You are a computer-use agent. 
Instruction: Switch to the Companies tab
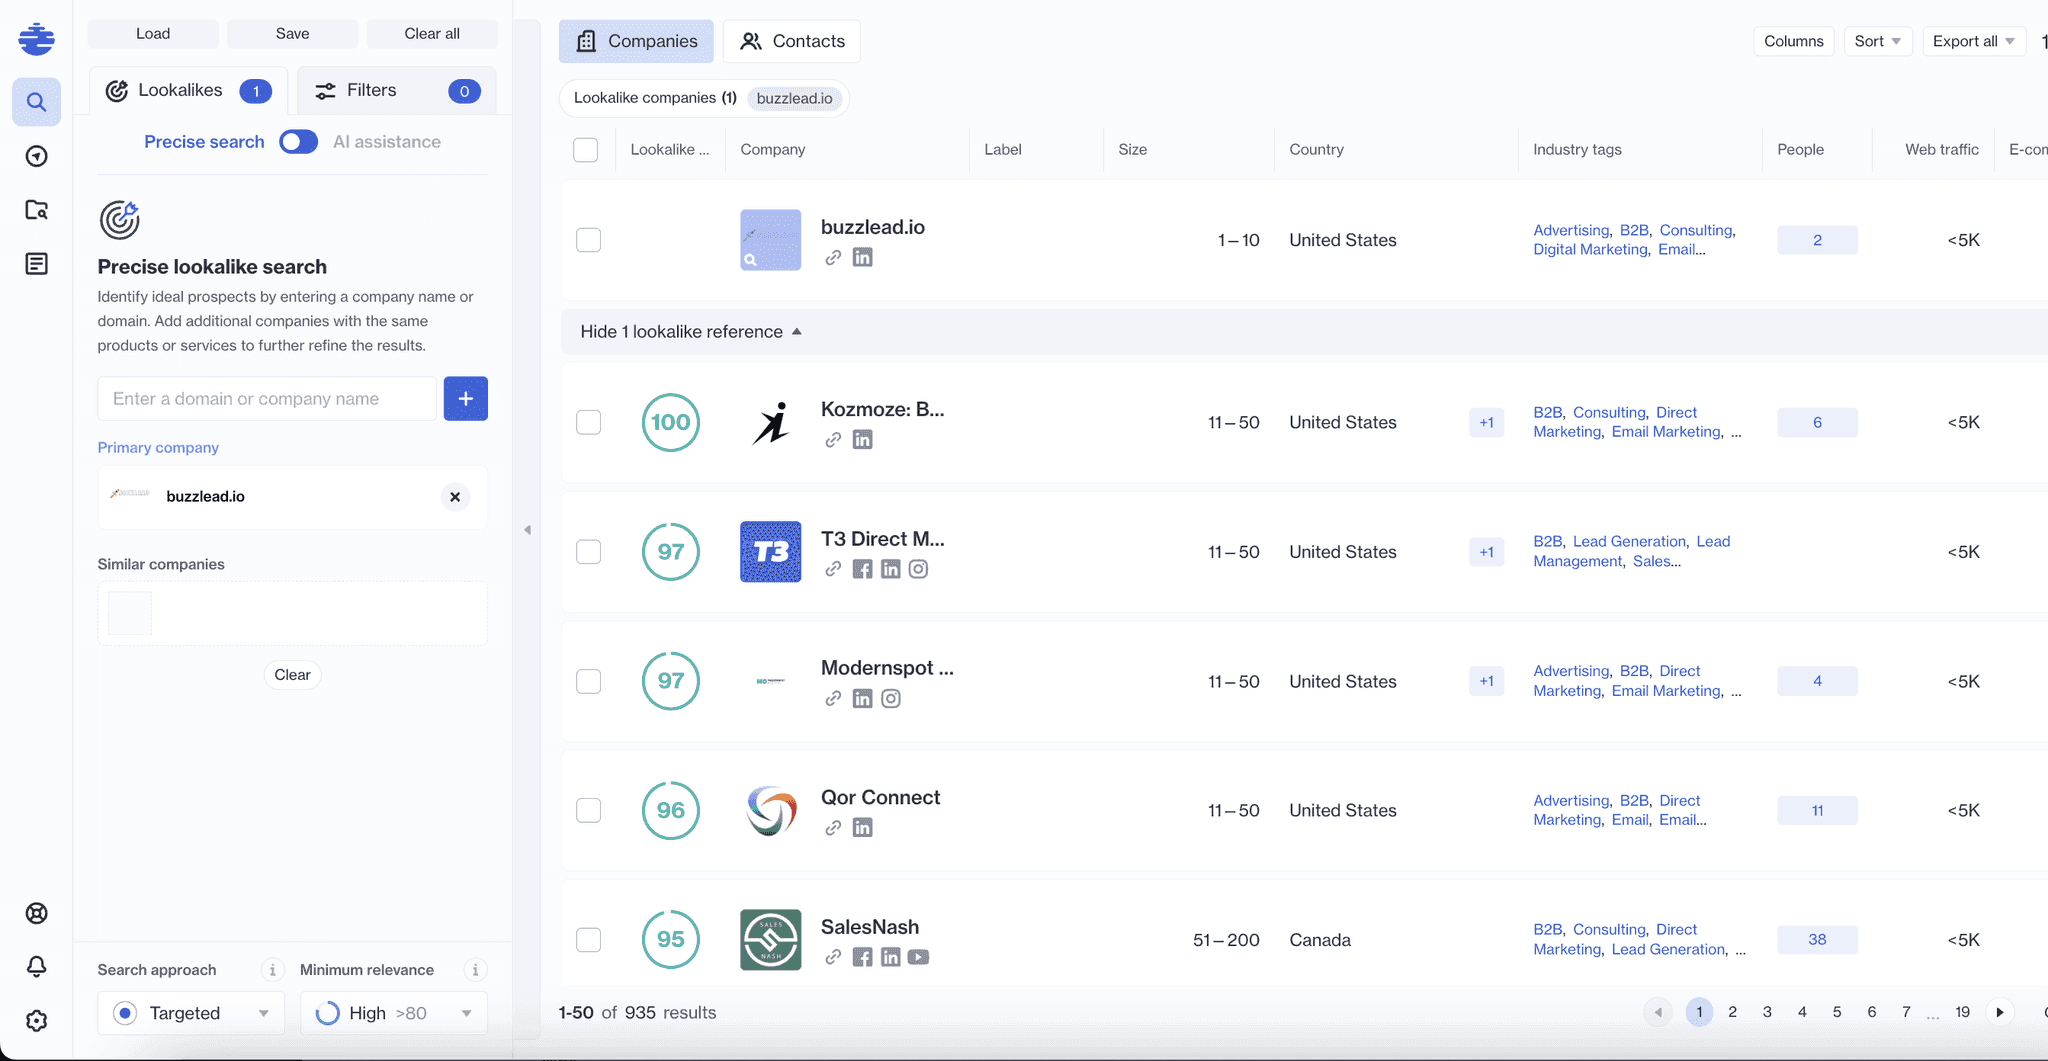click(x=636, y=41)
